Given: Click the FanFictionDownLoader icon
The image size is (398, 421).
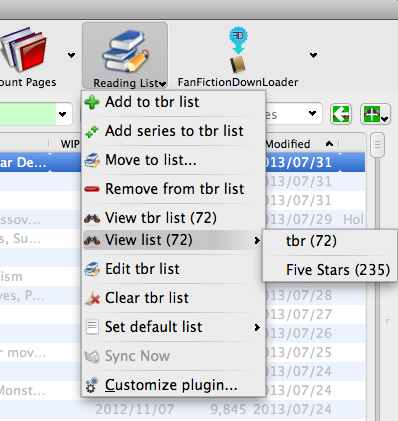Looking at the screenshot, I should coord(238,50).
